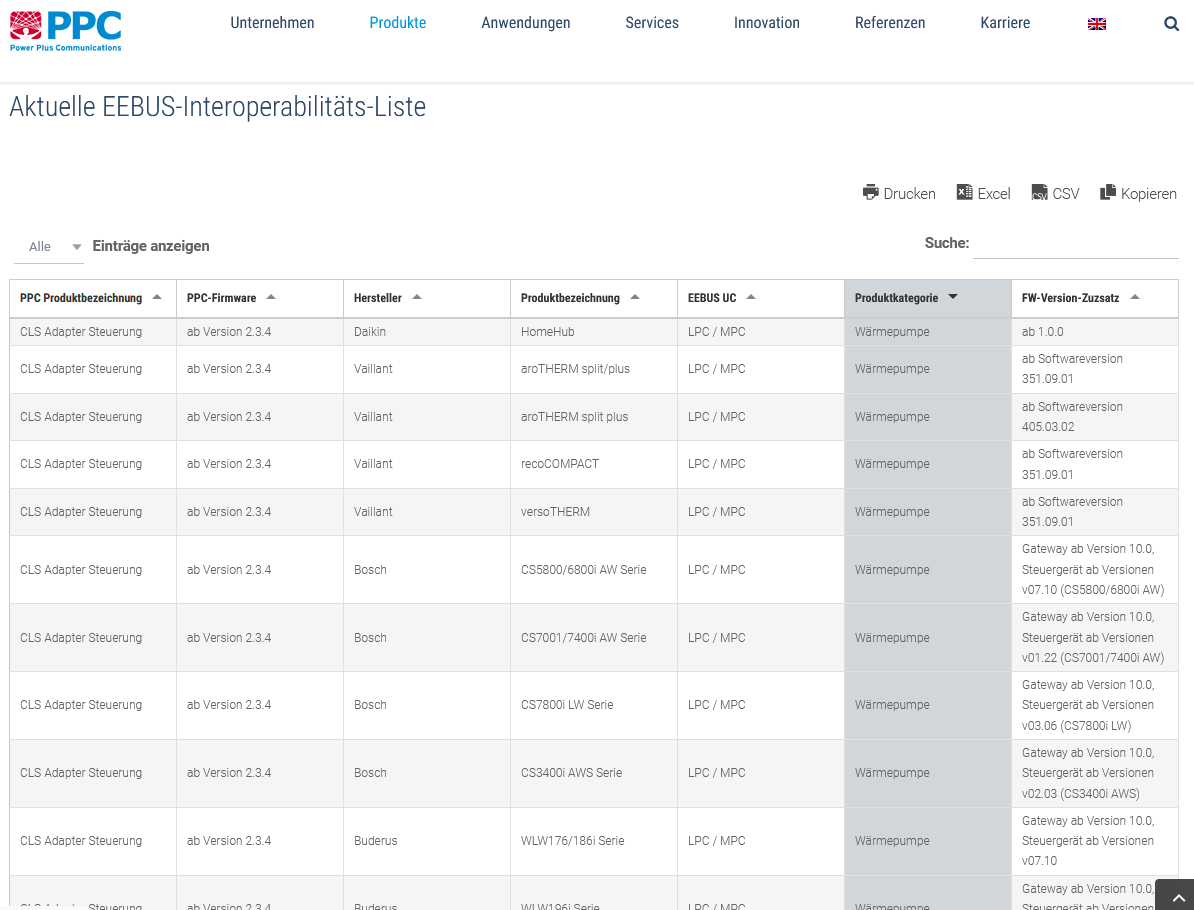1194x910 pixels.
Task: Open the 'Alle' entries-per-page dropdown
Action: click(x=48, y=246)
